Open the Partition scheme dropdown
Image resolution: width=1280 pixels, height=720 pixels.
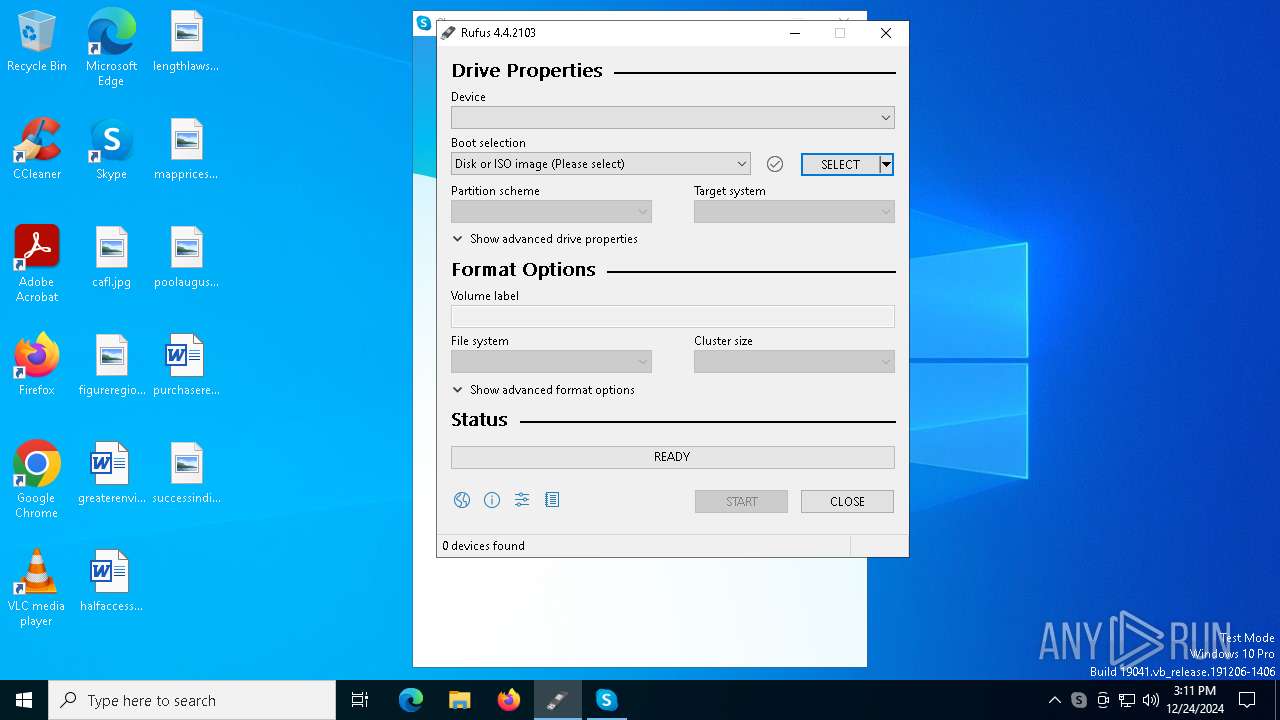pyautogui.click(x=551, y=212)
